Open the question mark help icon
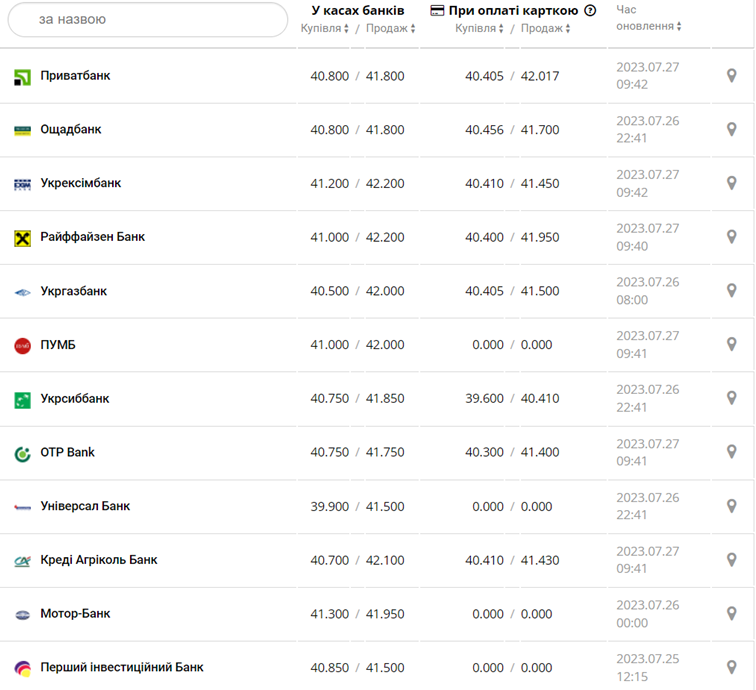Image resolution: width=756 pixels, height=690 pixels. 590,11
